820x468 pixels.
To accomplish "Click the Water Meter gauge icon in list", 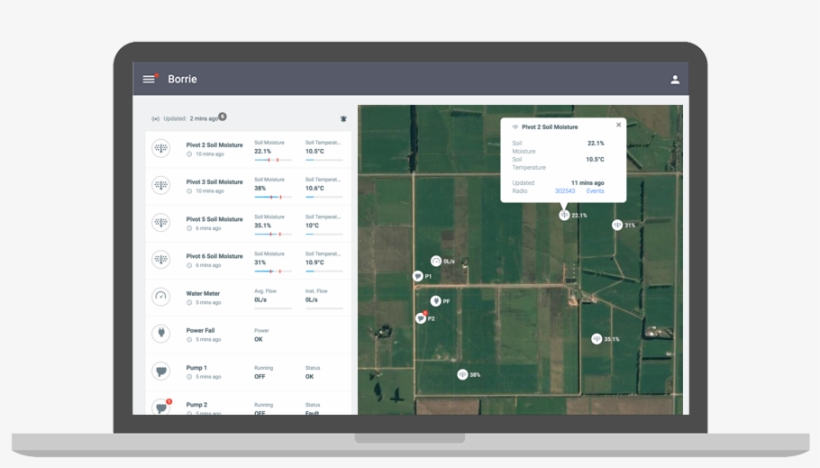I will click(x=161, y=297).
